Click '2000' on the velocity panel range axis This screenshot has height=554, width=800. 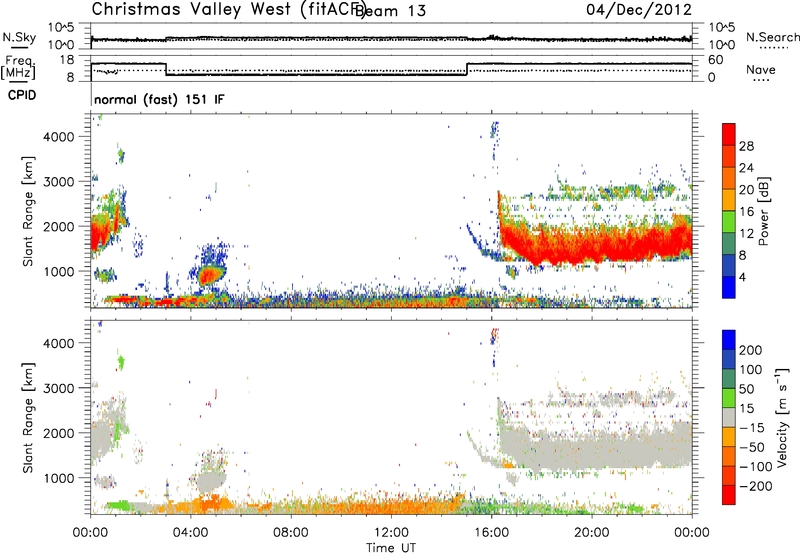pos(59,433)
